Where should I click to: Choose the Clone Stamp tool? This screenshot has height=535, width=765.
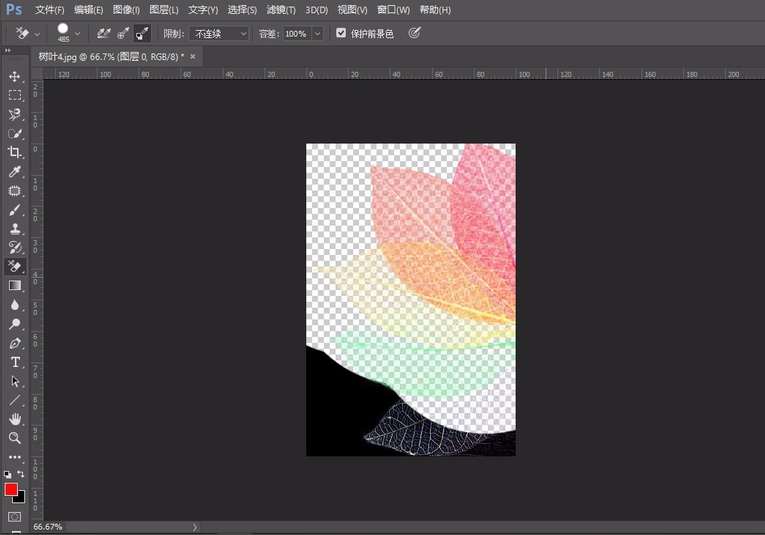[15, 229]
